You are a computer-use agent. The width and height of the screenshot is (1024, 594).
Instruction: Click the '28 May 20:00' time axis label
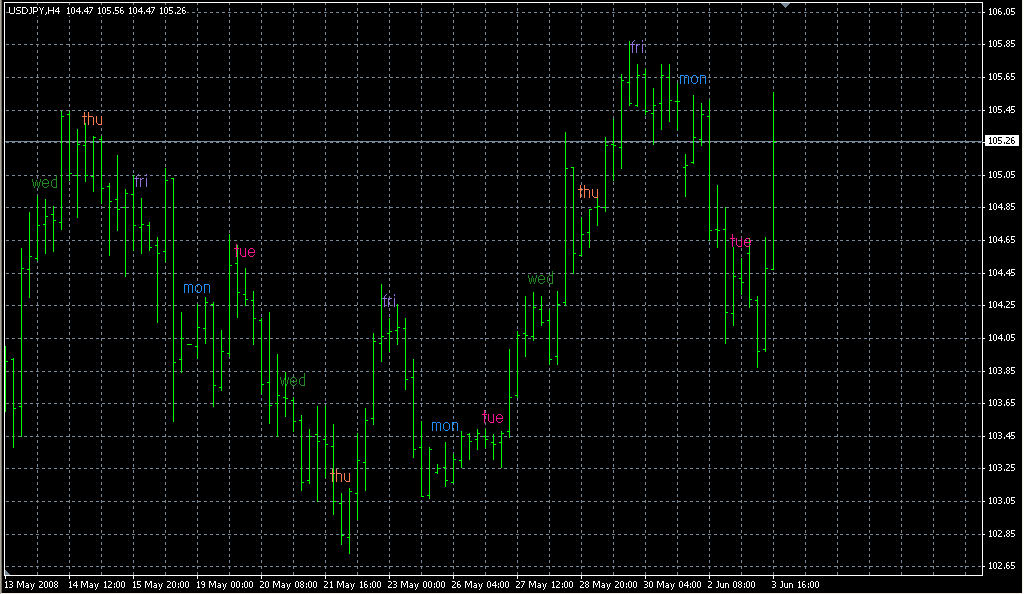point(607,584)
